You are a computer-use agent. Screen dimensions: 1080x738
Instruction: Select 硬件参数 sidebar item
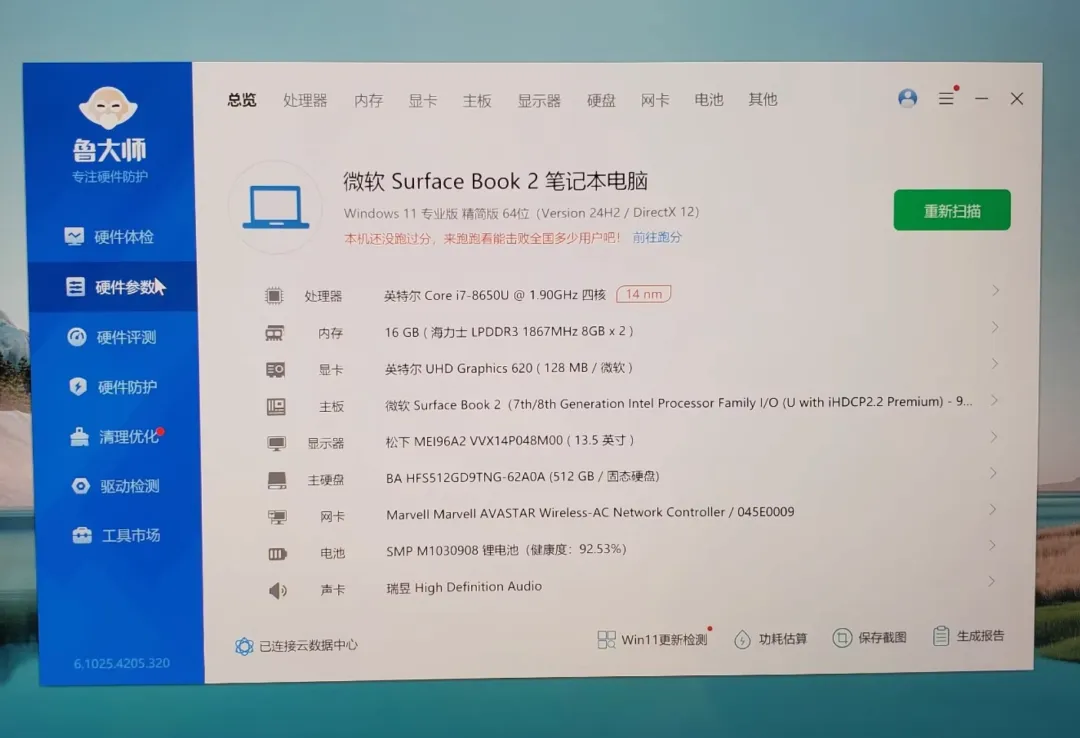pyautogui.click(x=113, y=287)
